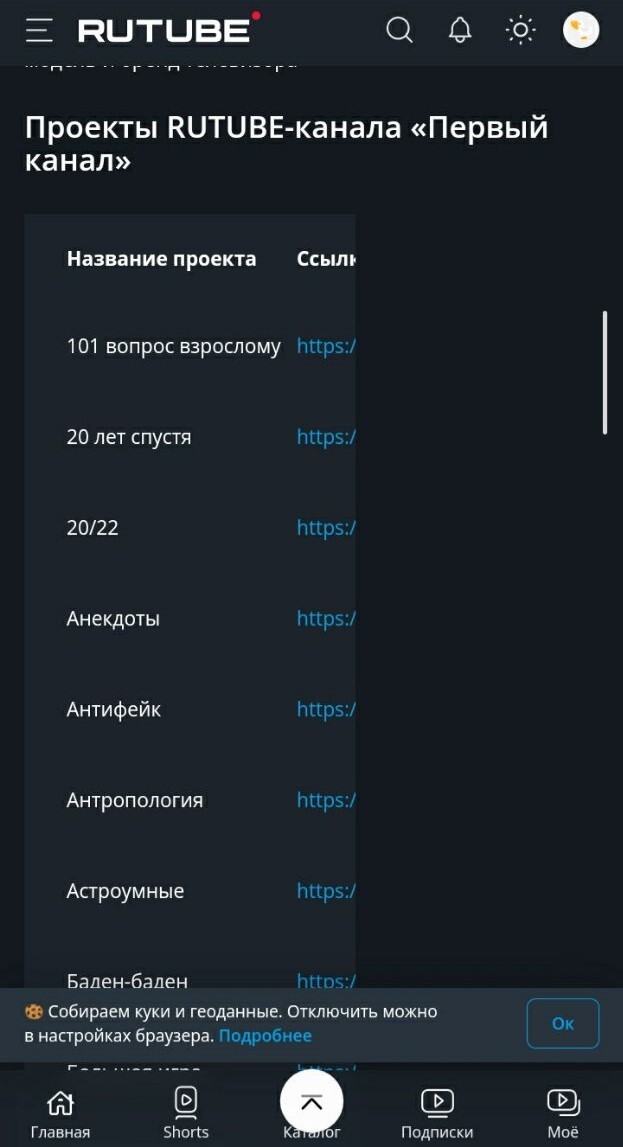The height and width of the screenshot is (1147, 623).
Task: Accept cookies with the Ок button
Action: coord(563,1023)
